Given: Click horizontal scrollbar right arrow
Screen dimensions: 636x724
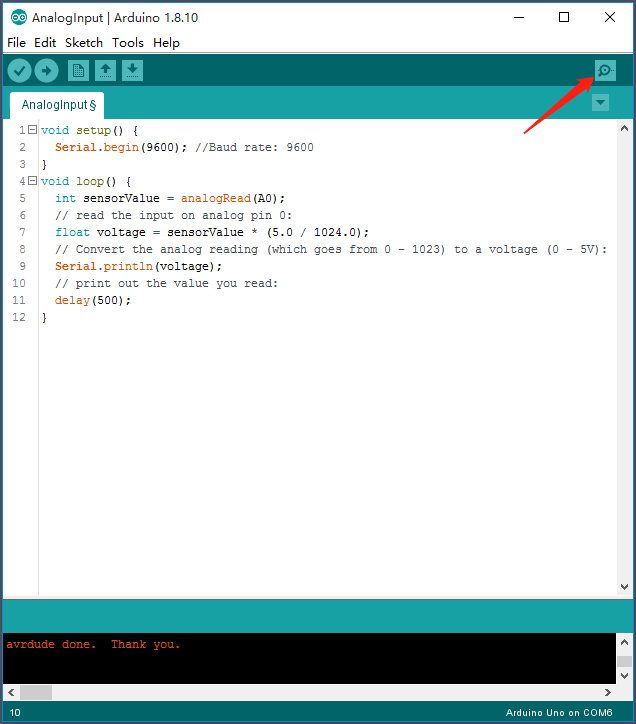Looking at the screenshot, I should pos(608,693).
